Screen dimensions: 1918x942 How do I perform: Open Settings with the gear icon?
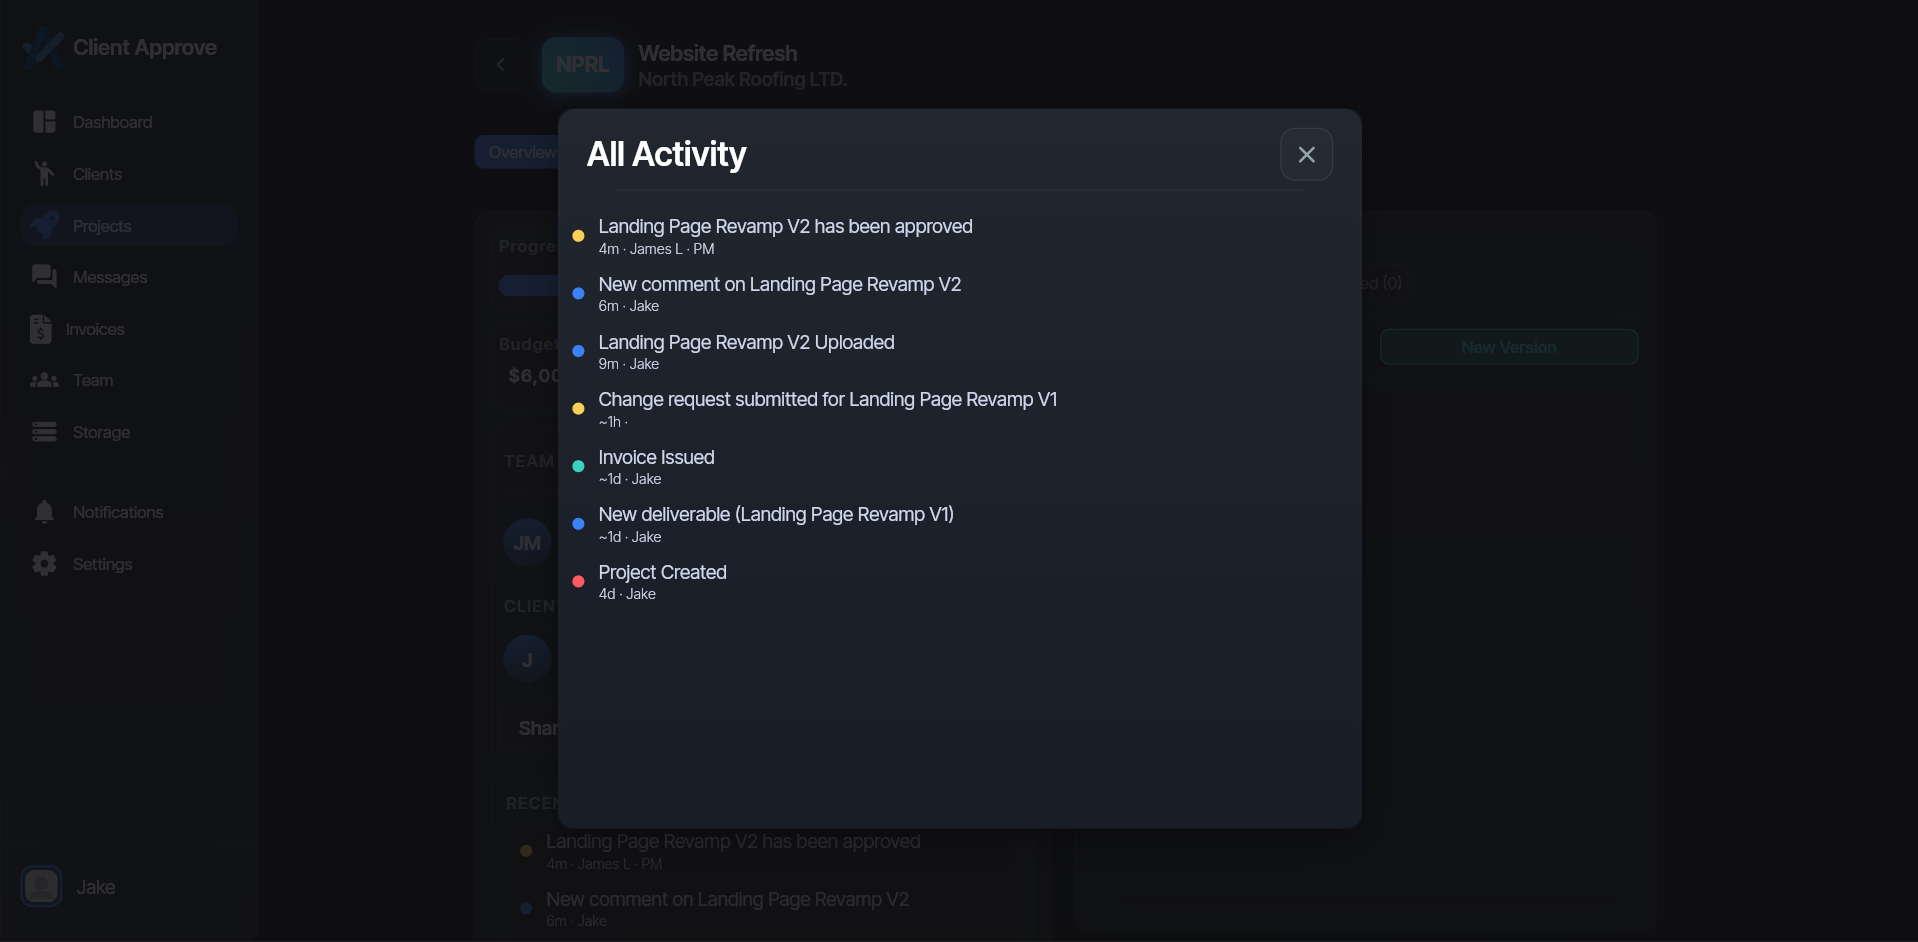click(102, 563)
